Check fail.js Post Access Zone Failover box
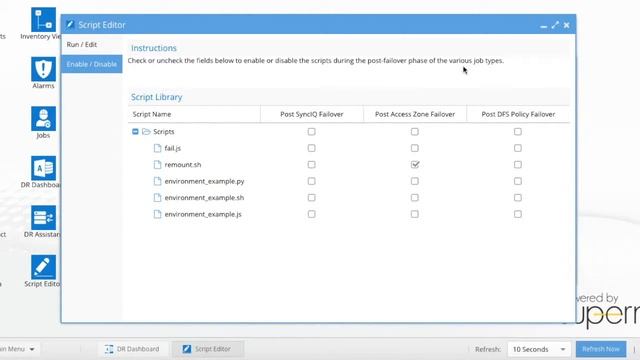The image size is (640, 360). 415,148
